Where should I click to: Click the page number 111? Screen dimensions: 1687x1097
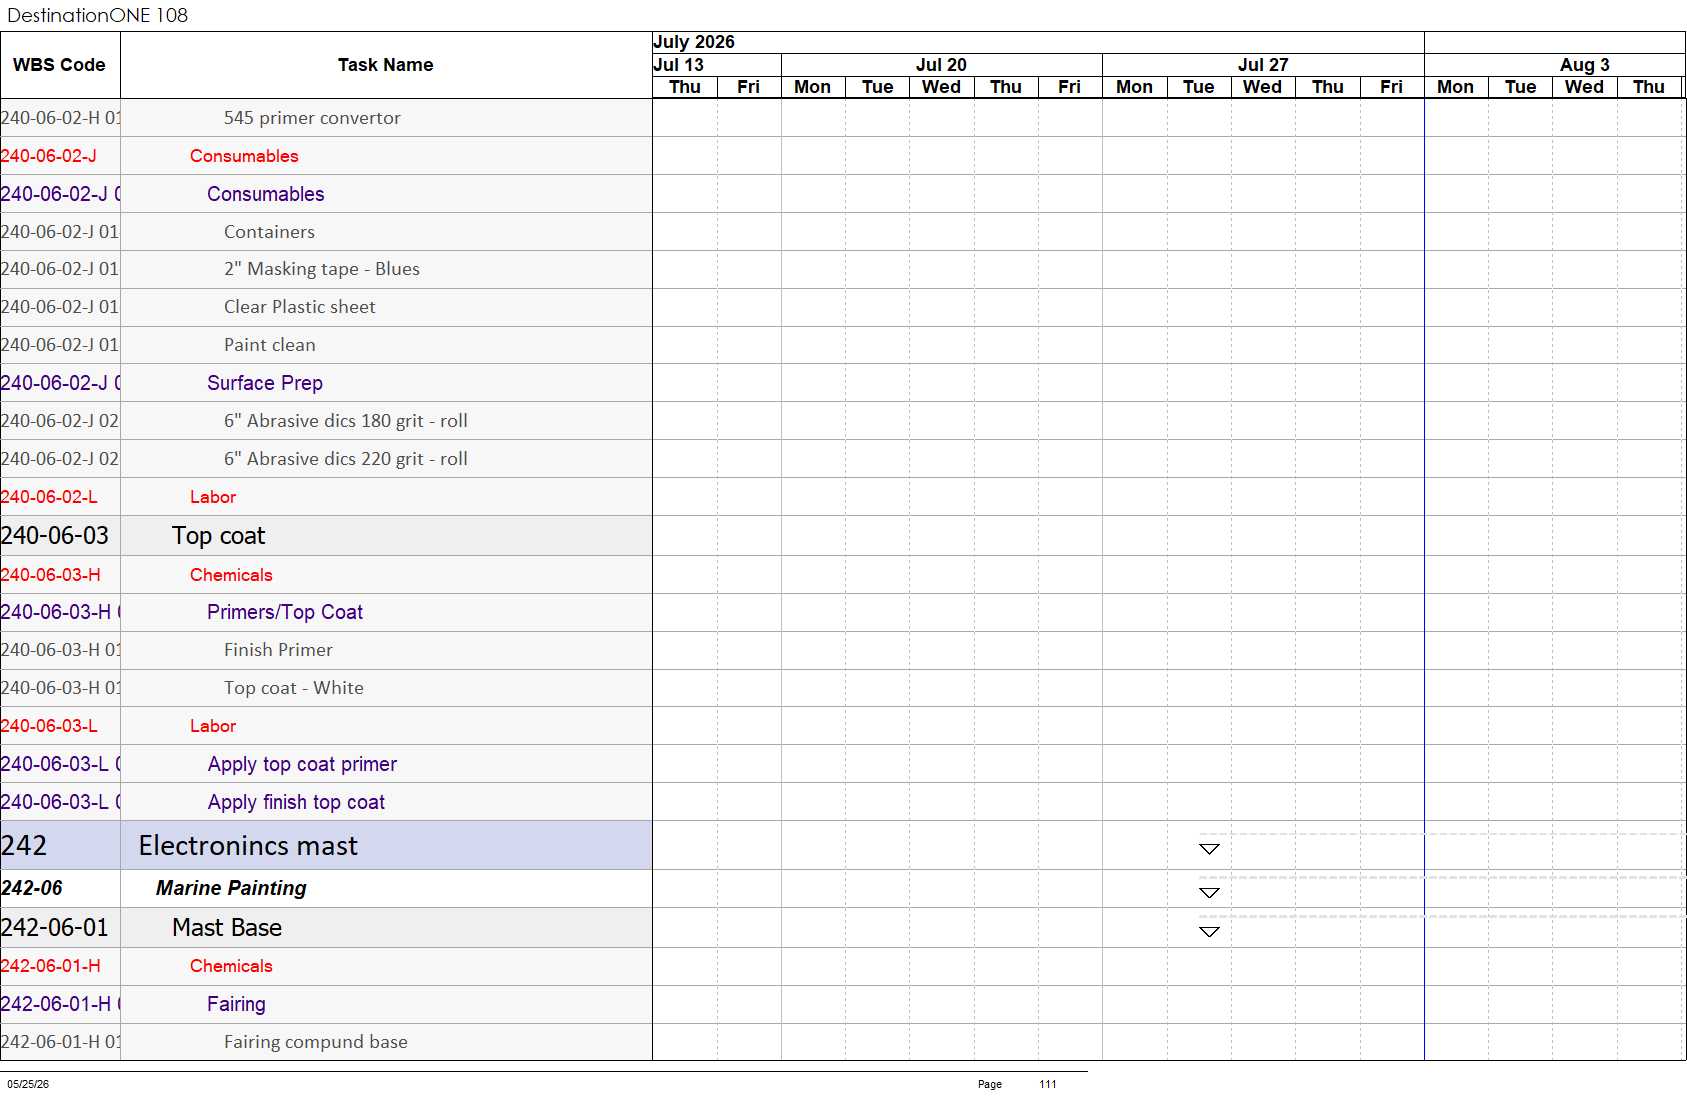pos(1048,1084)
